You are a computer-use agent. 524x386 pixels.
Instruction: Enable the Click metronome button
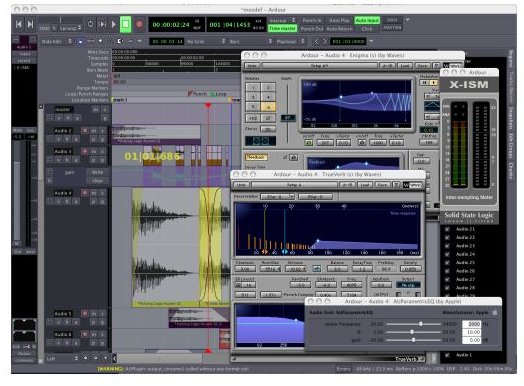(x=367, y=29)
